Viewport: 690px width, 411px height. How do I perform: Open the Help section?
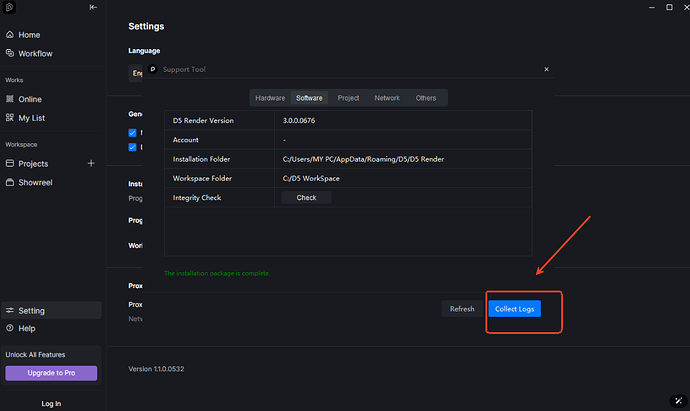[26, 328]
